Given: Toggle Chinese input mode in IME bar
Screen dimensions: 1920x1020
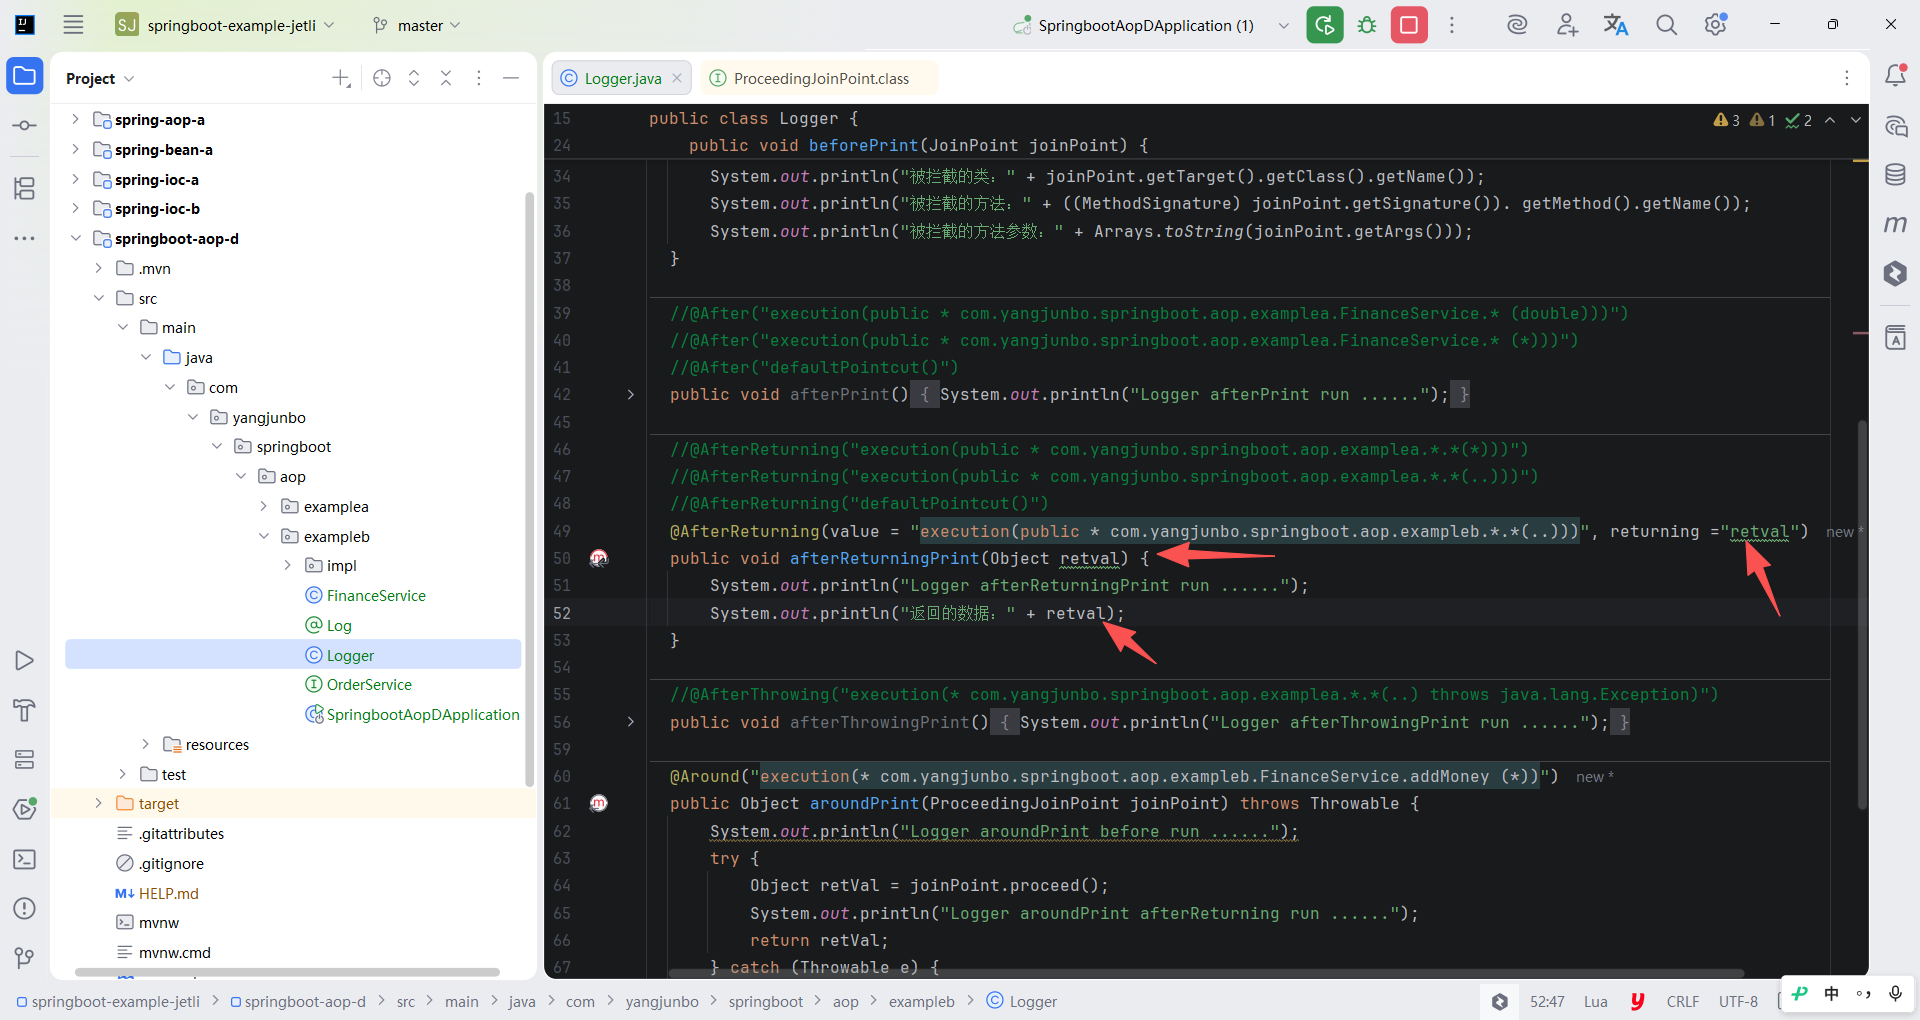Looking at the screenshot, I should tap(1831, 993).
